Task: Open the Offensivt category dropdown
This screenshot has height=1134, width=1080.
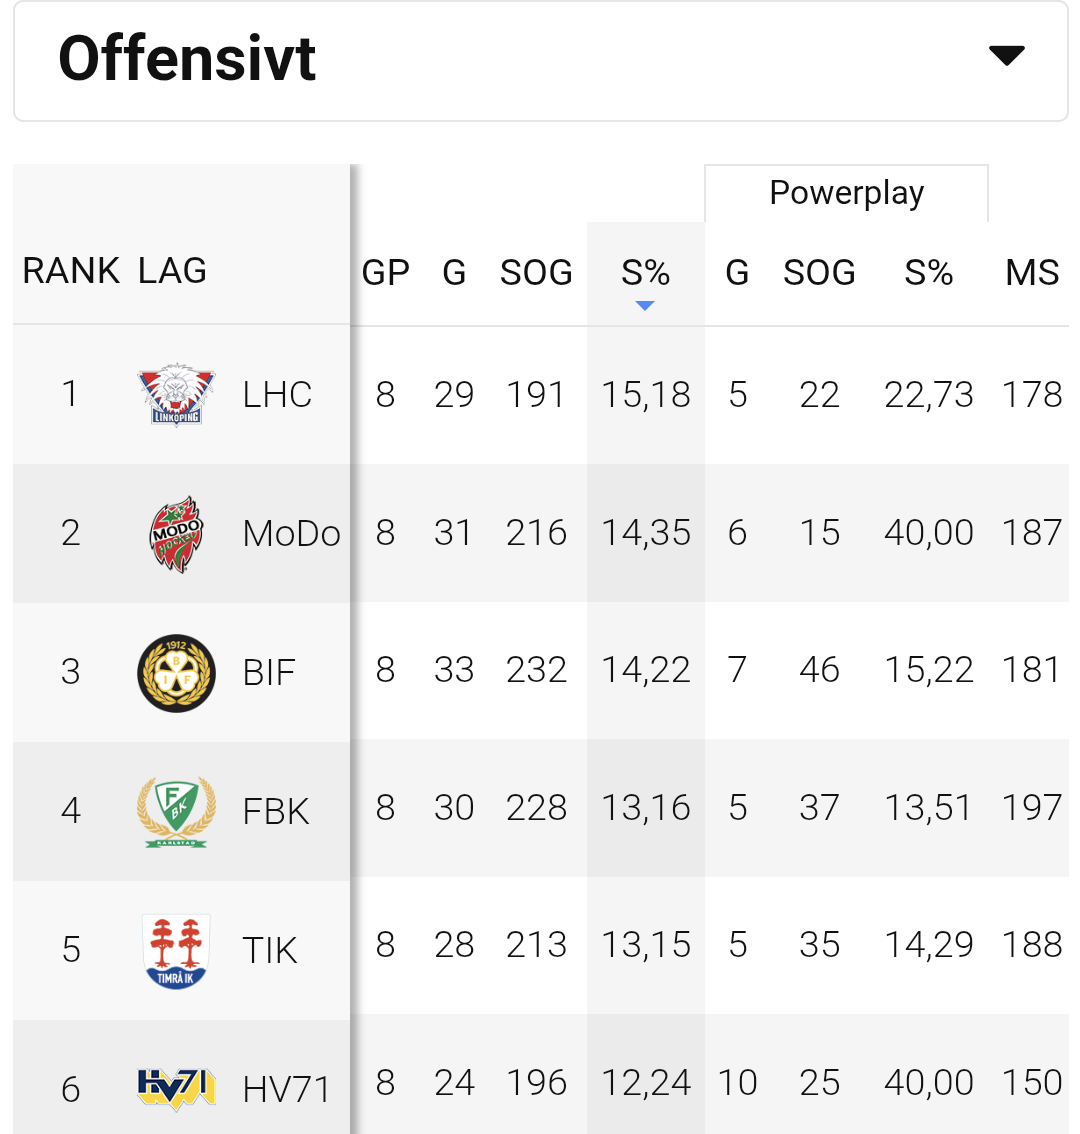Action: tap(540, 60)
